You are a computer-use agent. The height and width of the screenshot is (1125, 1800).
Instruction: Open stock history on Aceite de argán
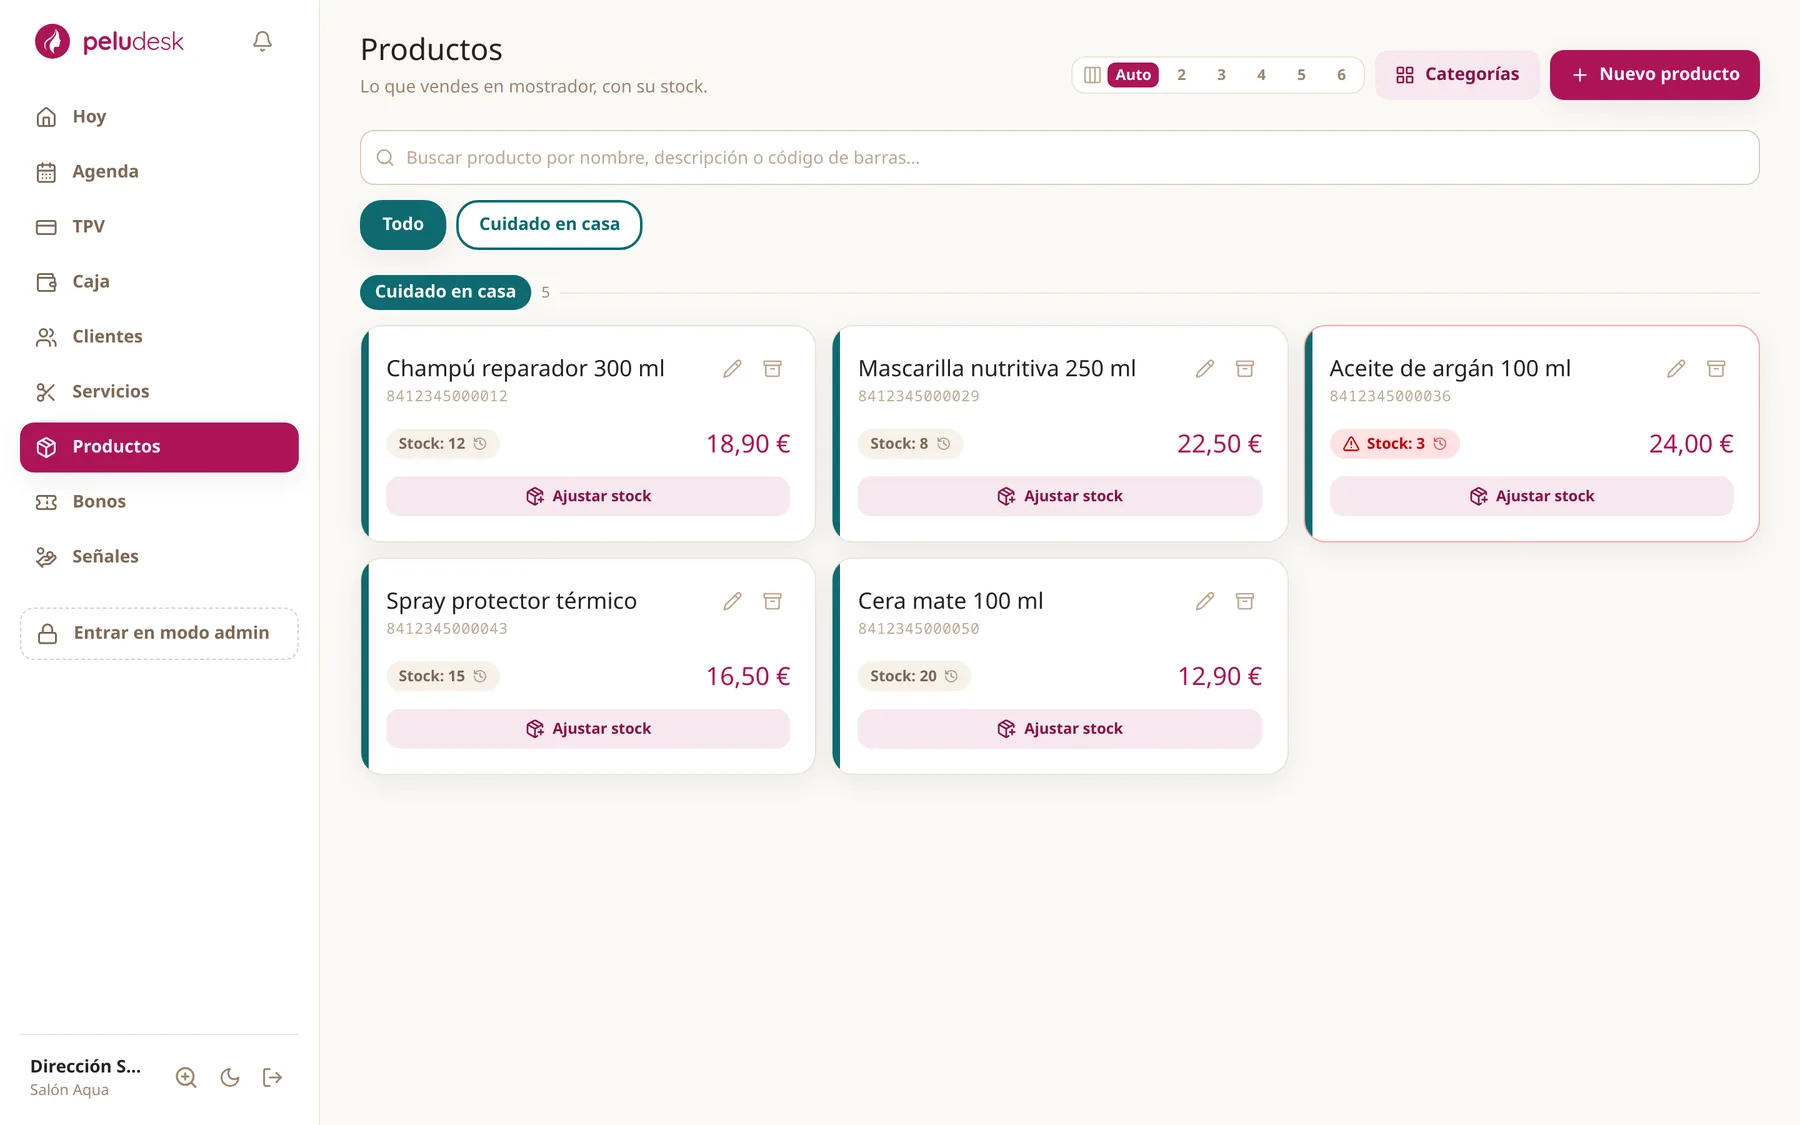1440,444
